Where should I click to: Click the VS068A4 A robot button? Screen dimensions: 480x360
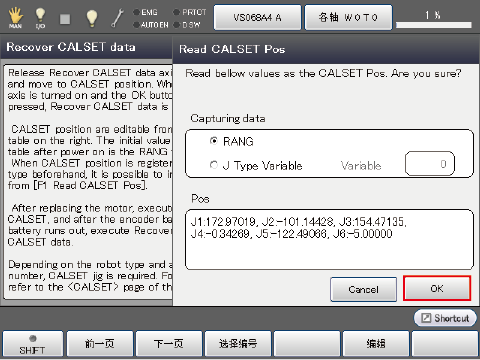coord(257,17)
